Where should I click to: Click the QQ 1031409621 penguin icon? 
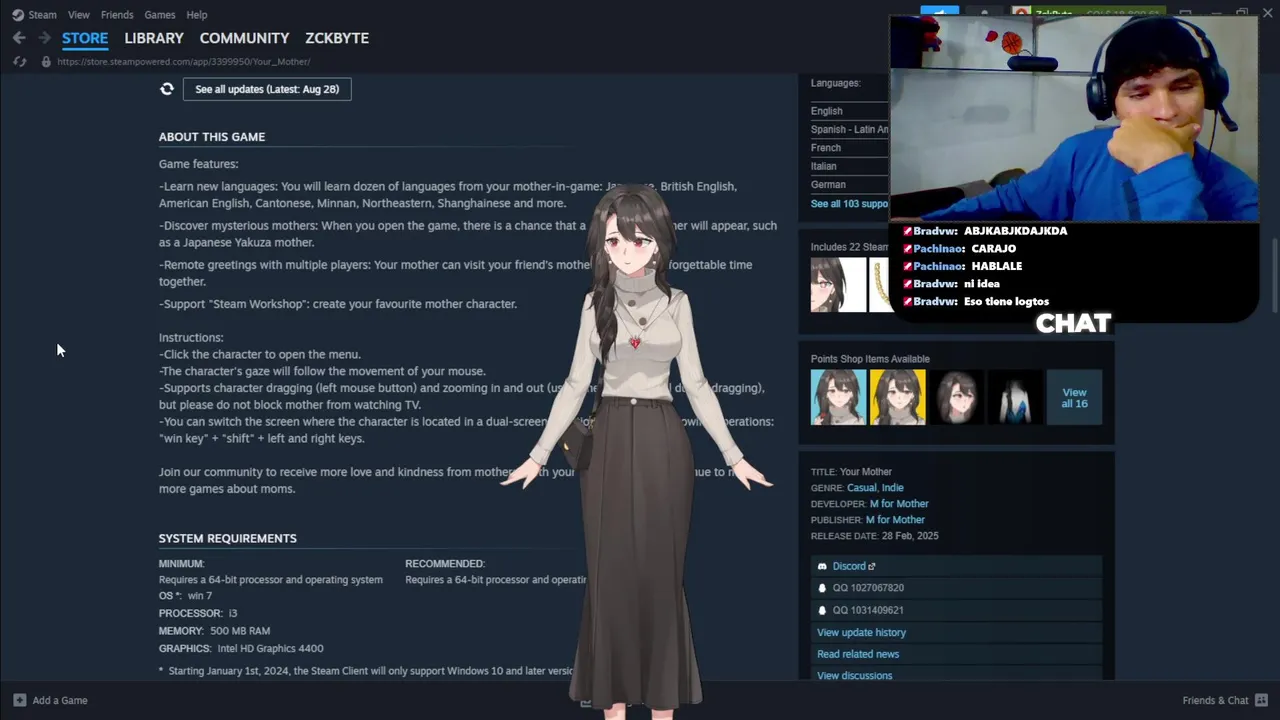pyautogui.click(x=822, y=610)
